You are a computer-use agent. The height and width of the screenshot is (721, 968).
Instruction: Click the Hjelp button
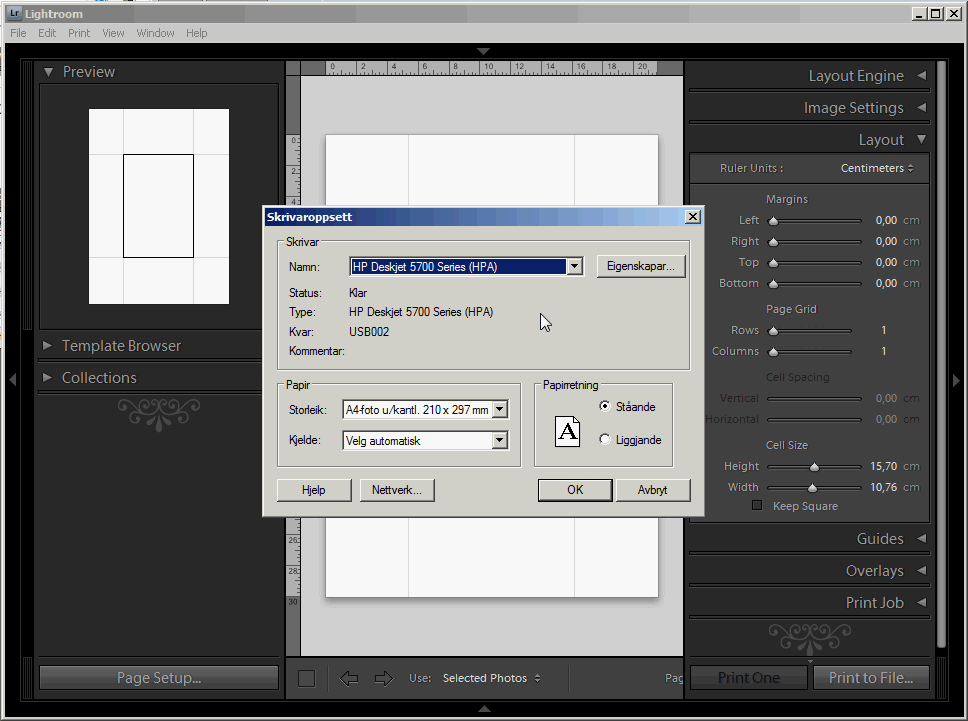coord(314,490)
